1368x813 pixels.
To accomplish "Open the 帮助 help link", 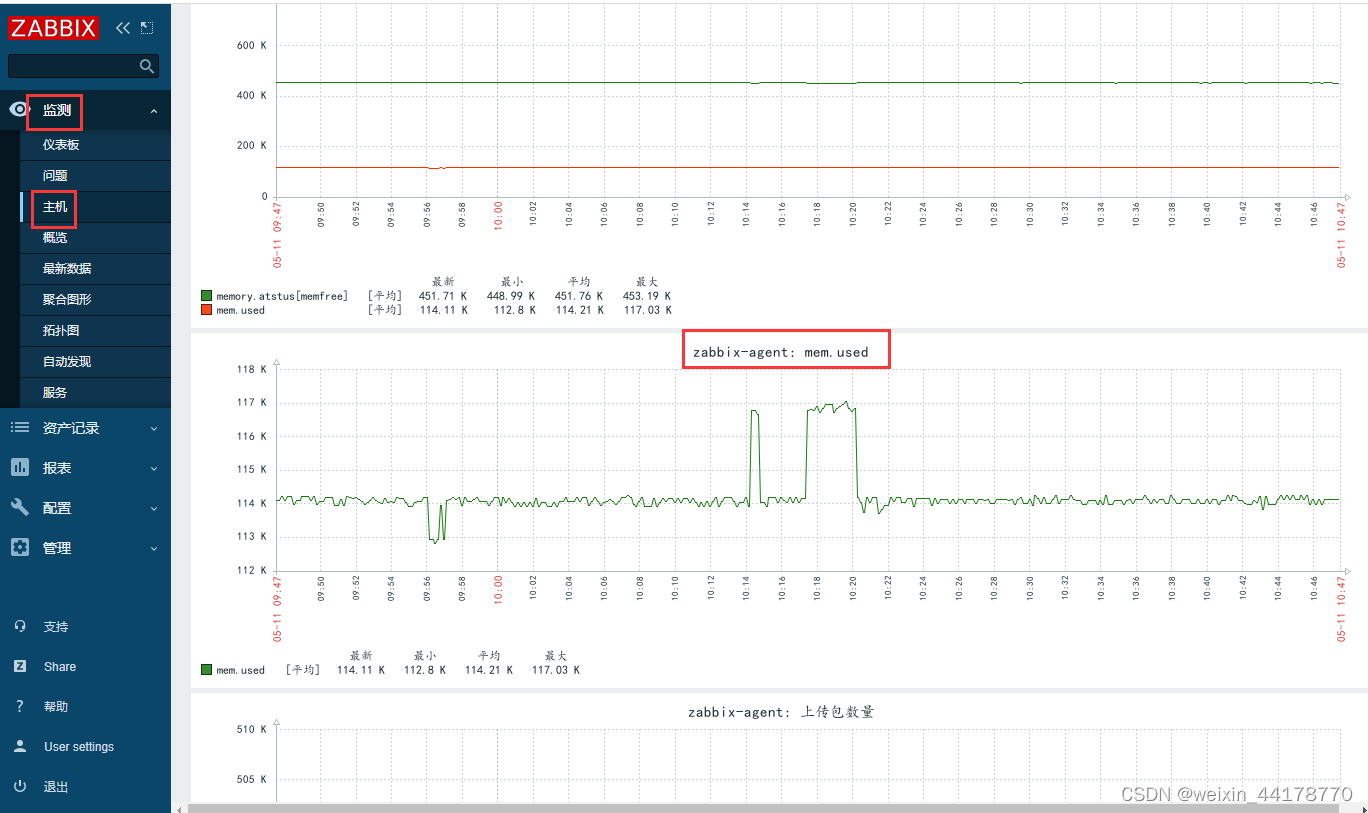I will coord(56,707).
